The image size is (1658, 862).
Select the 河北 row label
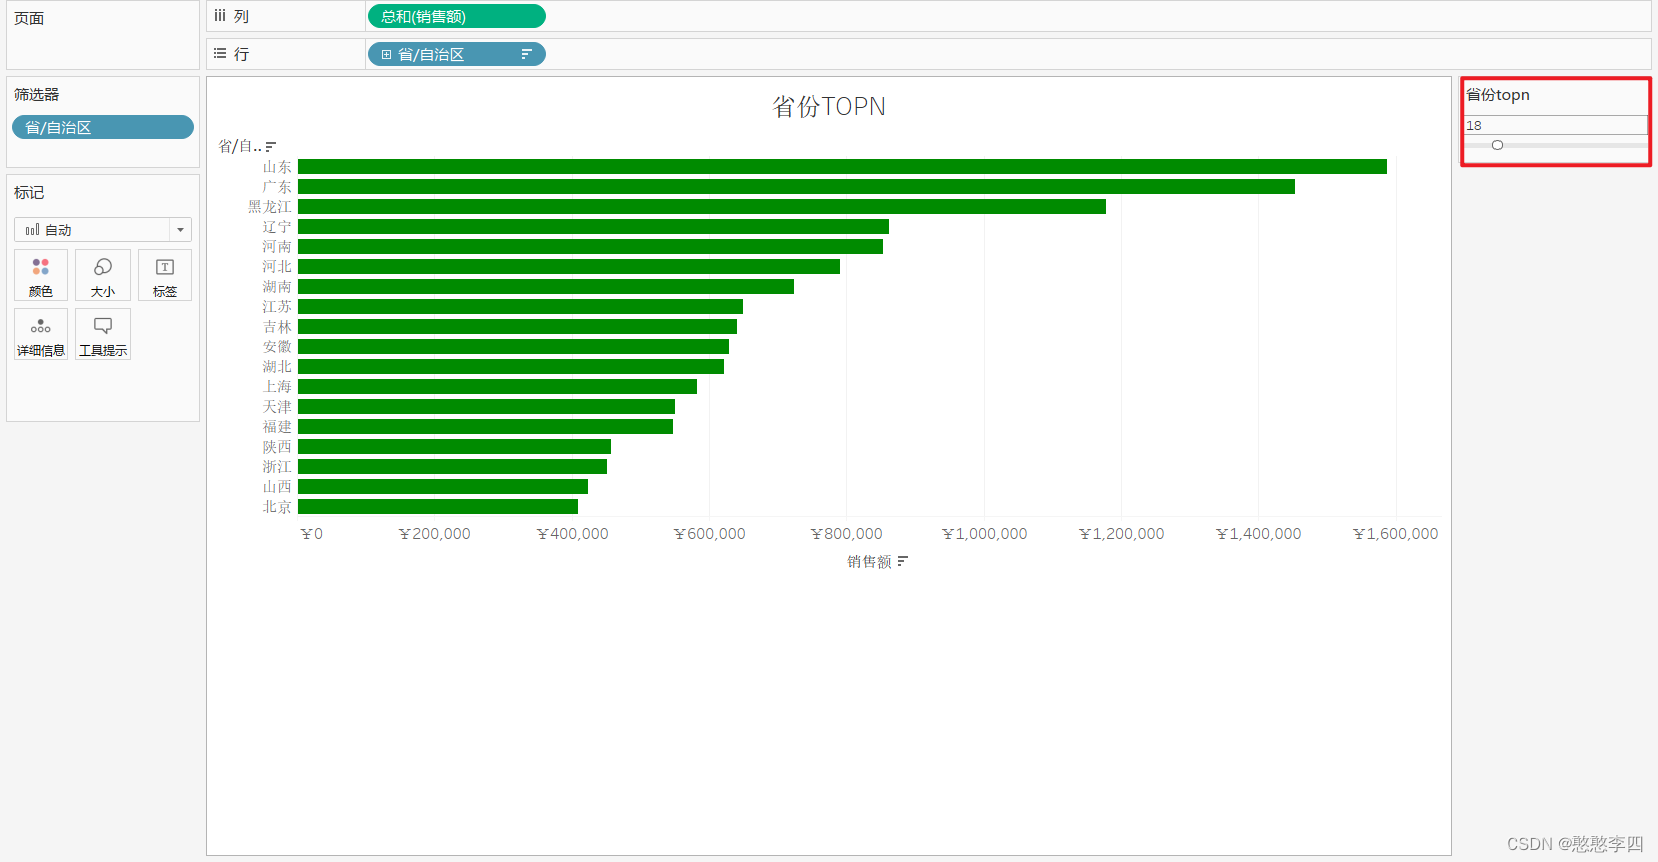(277, 267)
